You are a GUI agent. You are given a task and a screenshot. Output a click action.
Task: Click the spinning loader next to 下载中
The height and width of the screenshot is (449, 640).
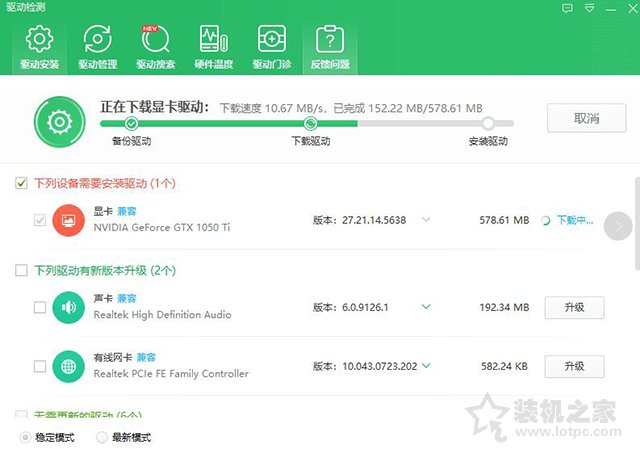tap(546, 221)
